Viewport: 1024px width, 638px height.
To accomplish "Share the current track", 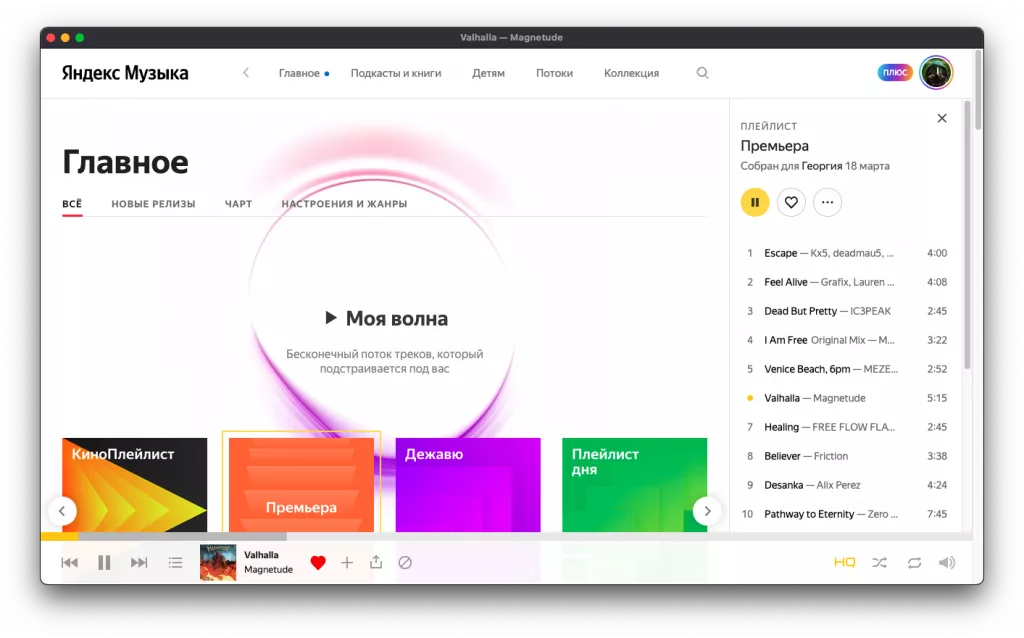I will [x=376, y=562].
